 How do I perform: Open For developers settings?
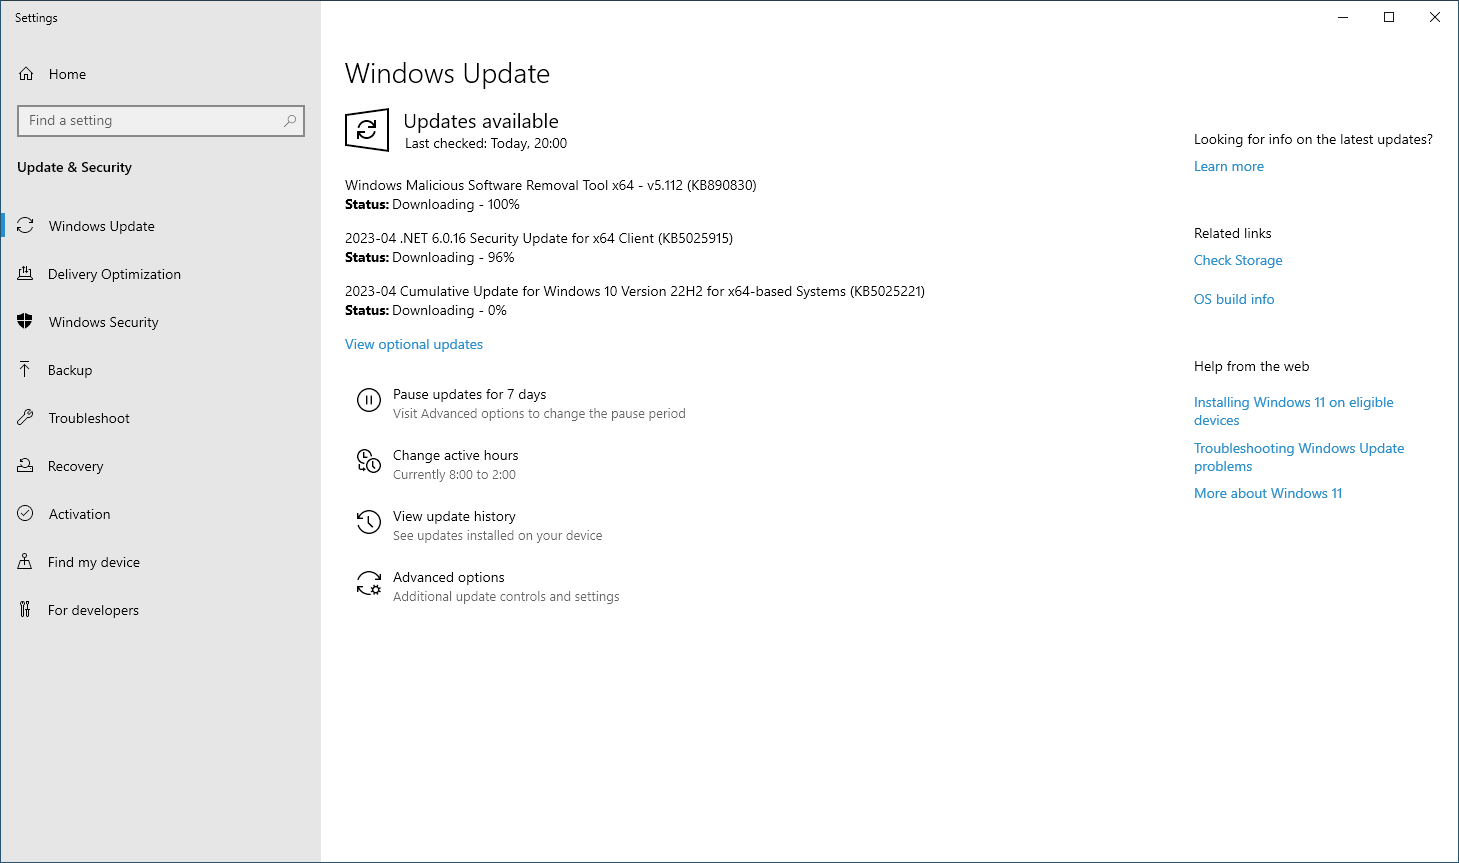(93, 610)
